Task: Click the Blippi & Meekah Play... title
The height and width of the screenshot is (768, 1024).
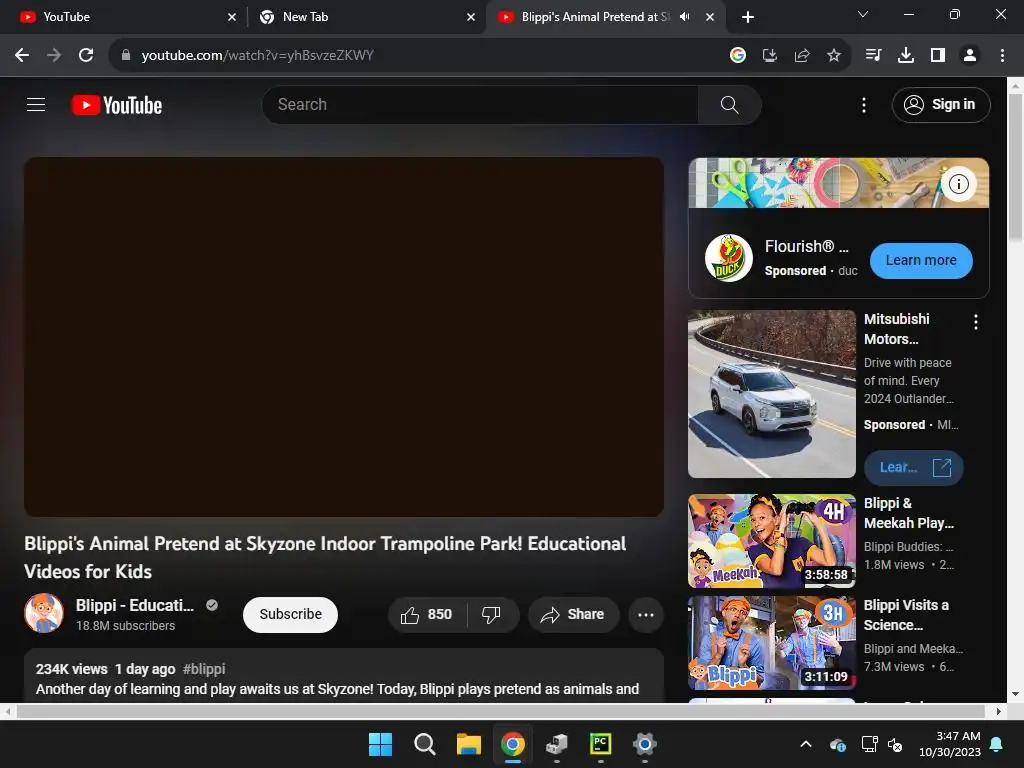Action: (908, 513)
